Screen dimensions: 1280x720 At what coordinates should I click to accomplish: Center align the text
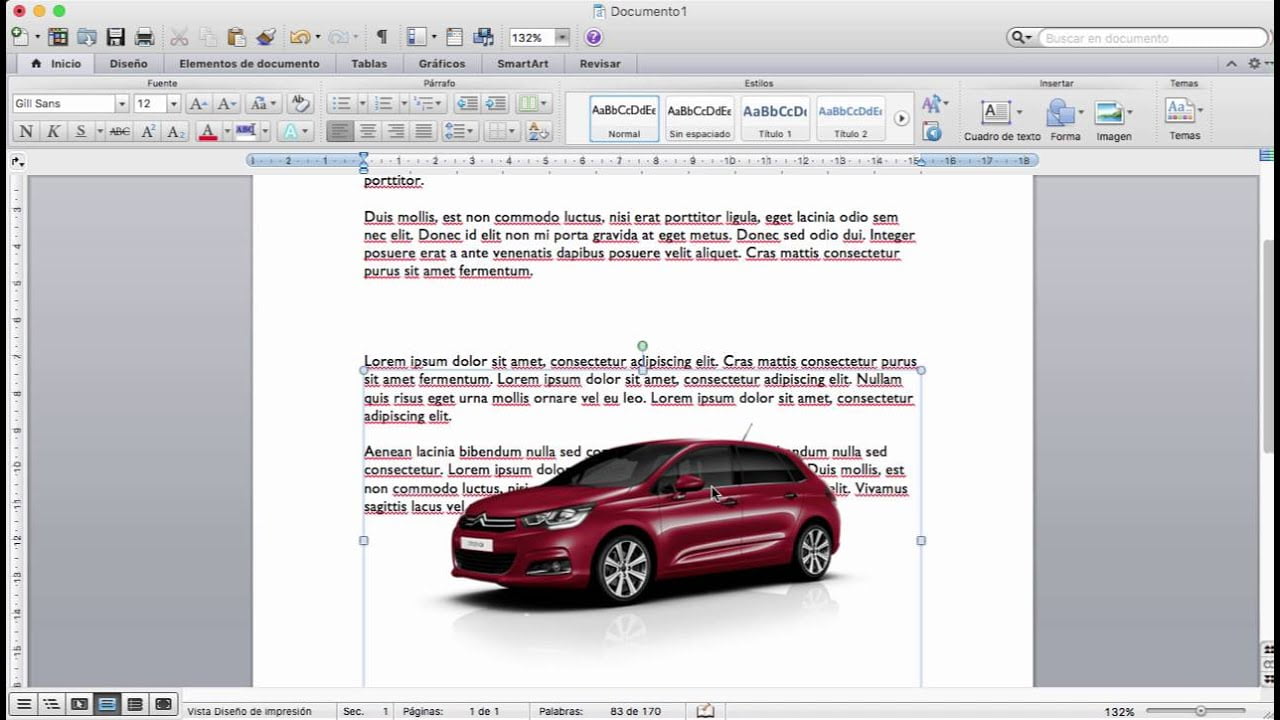click(369, 131)
